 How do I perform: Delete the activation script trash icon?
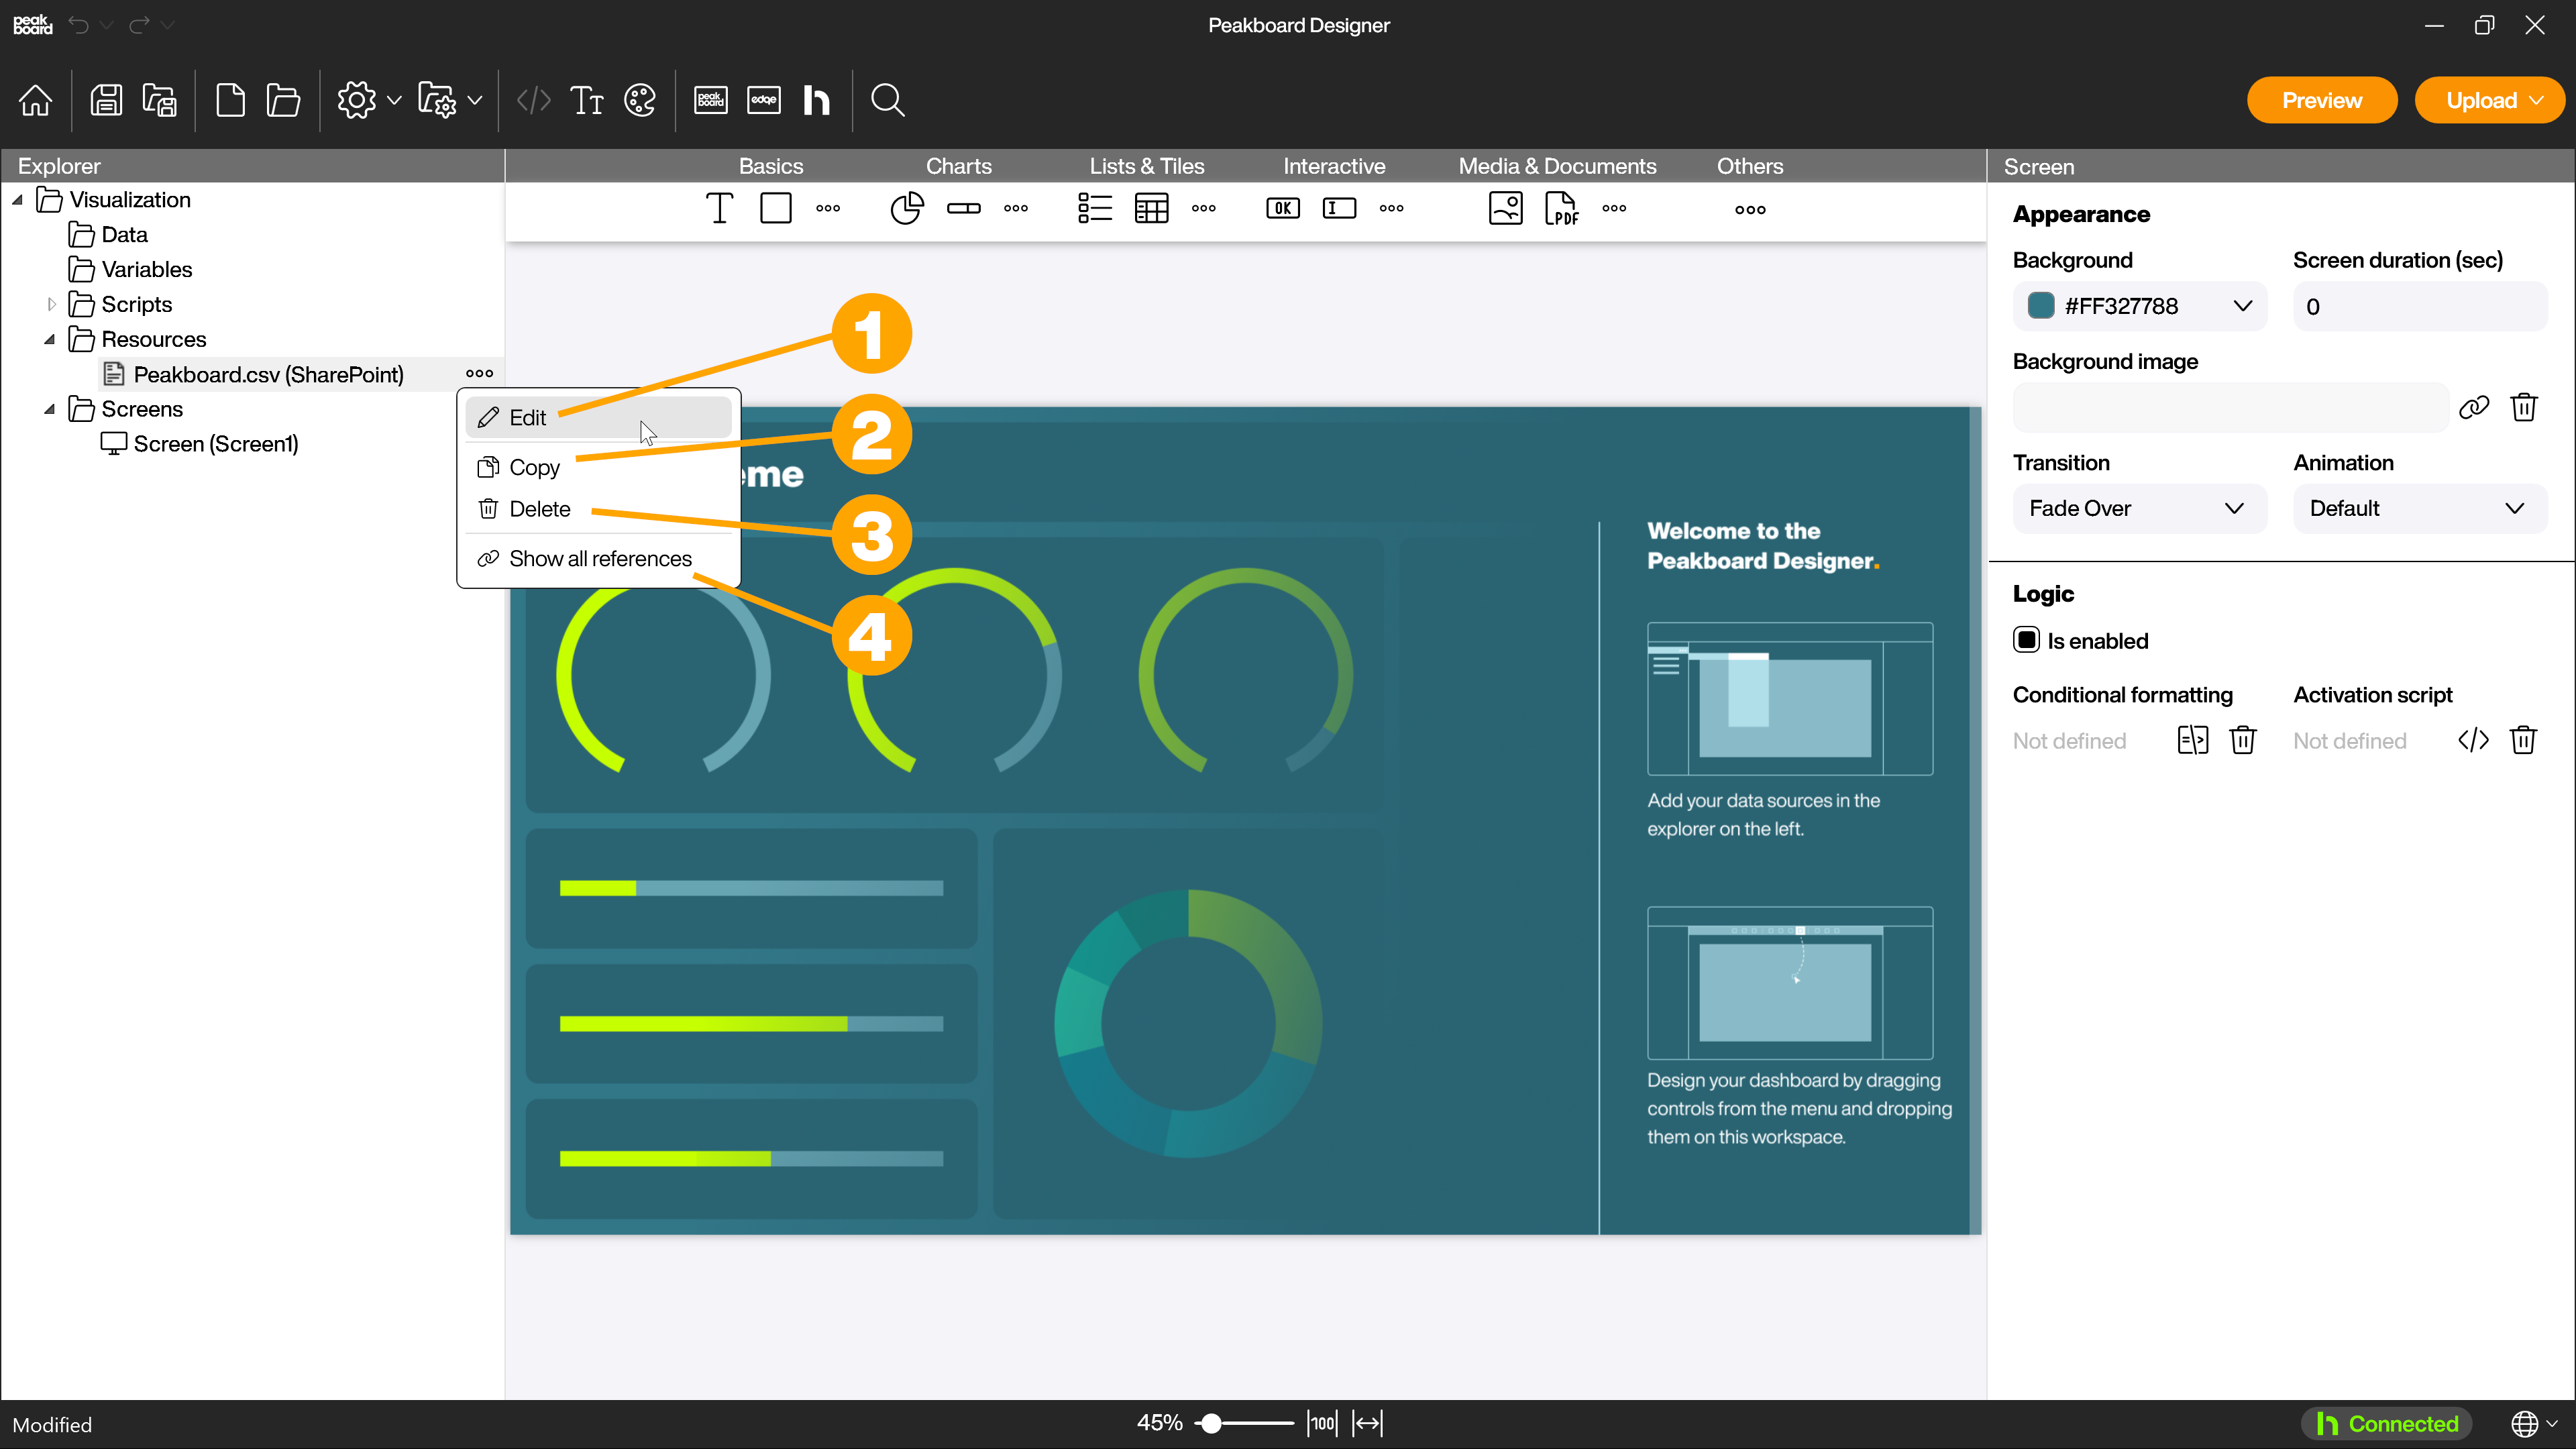[2523, 740]
